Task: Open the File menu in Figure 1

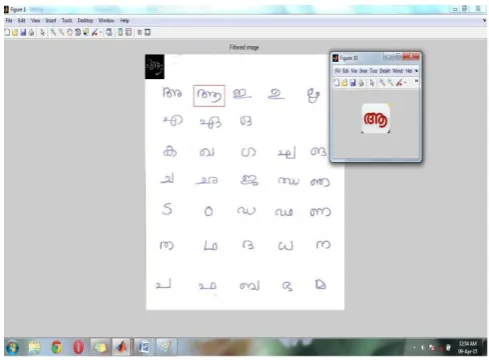Action: click(x=9, y=21)
